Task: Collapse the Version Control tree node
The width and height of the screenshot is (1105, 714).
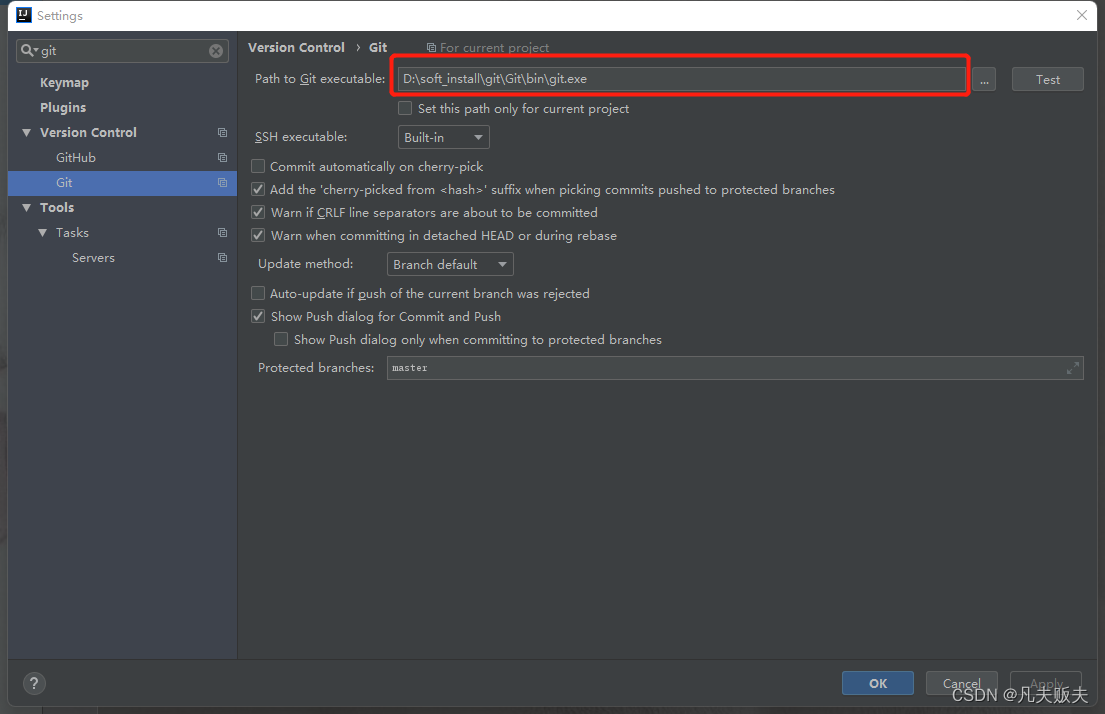Action: coord(27,133)
